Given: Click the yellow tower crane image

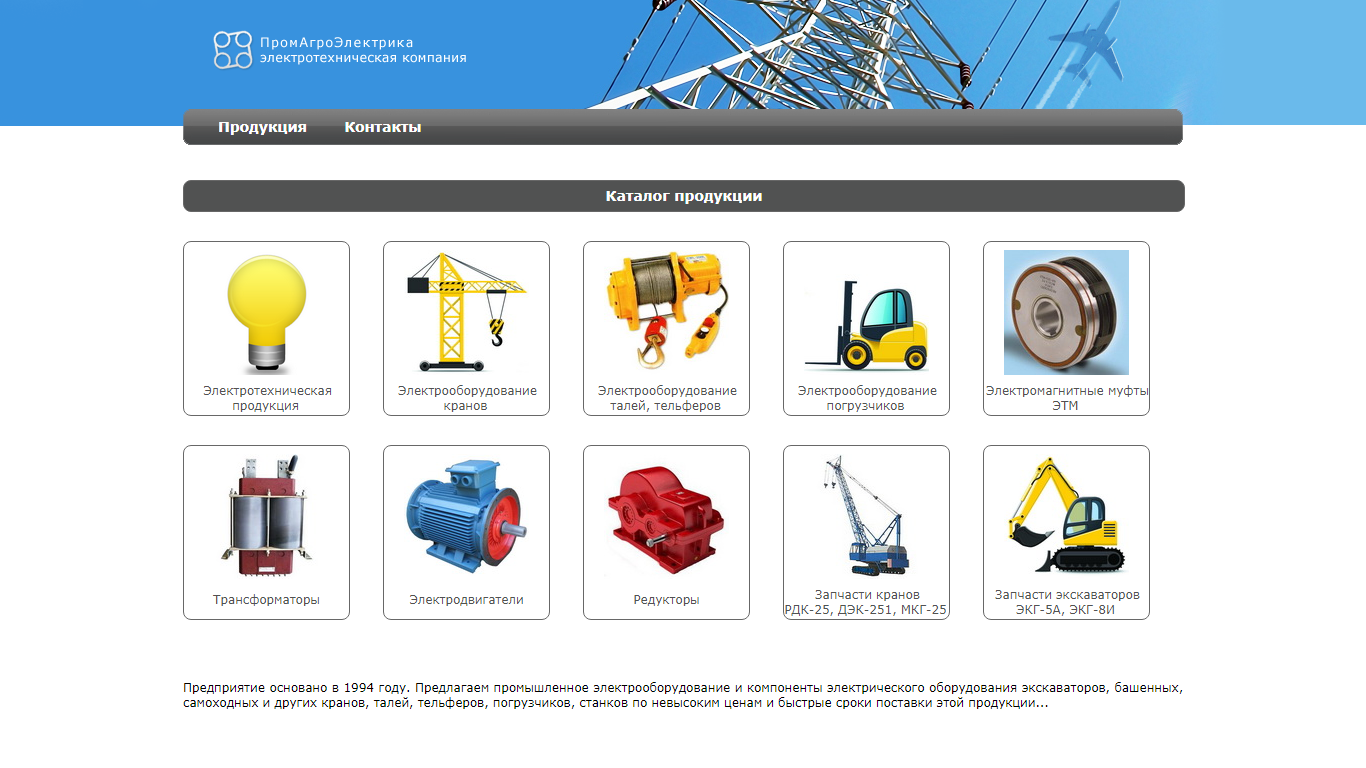Looking at the screenshot, I should tap(466, 313).
